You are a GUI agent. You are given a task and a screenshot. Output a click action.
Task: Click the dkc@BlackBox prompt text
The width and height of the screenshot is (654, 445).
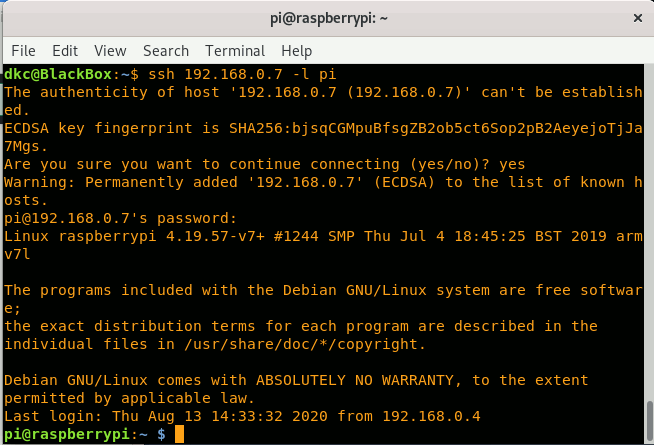pyautogui.click(x=58, y=74)
